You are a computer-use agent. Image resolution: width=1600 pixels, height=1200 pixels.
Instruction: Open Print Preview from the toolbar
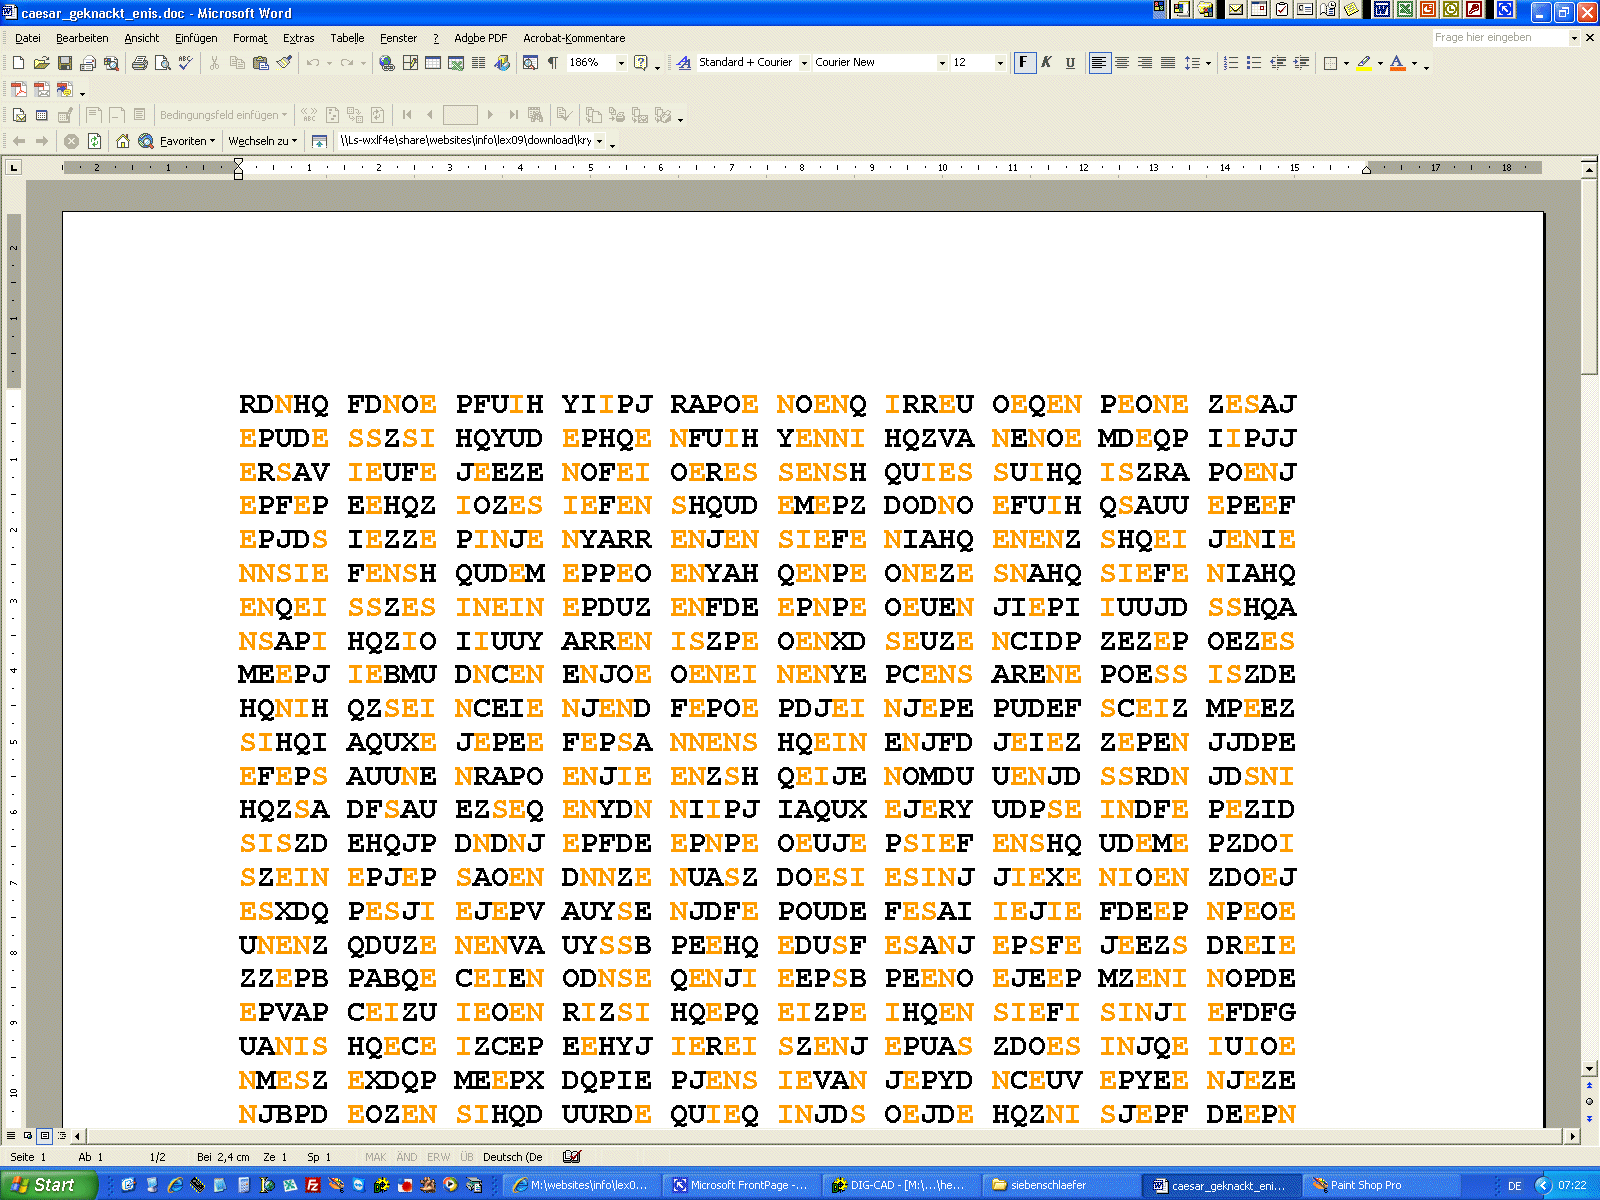[x=162, y=63]
